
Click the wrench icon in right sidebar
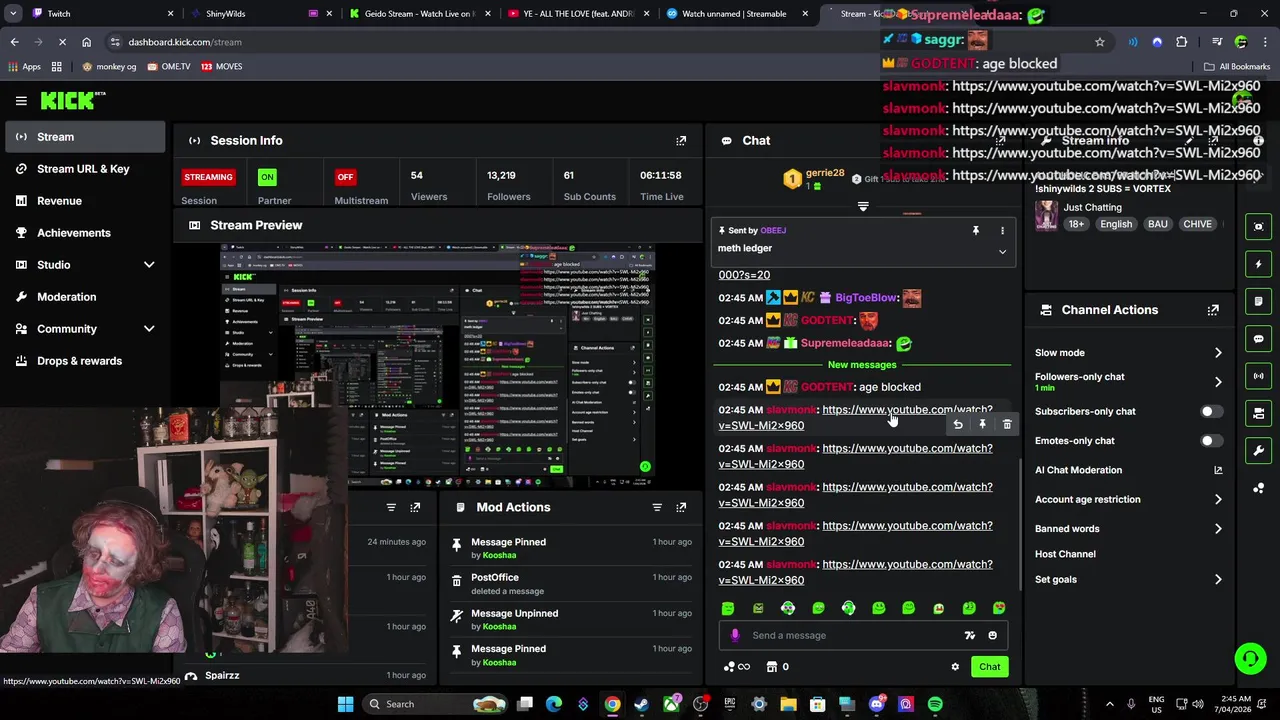pyautogui.click(x=1259, y=451)
